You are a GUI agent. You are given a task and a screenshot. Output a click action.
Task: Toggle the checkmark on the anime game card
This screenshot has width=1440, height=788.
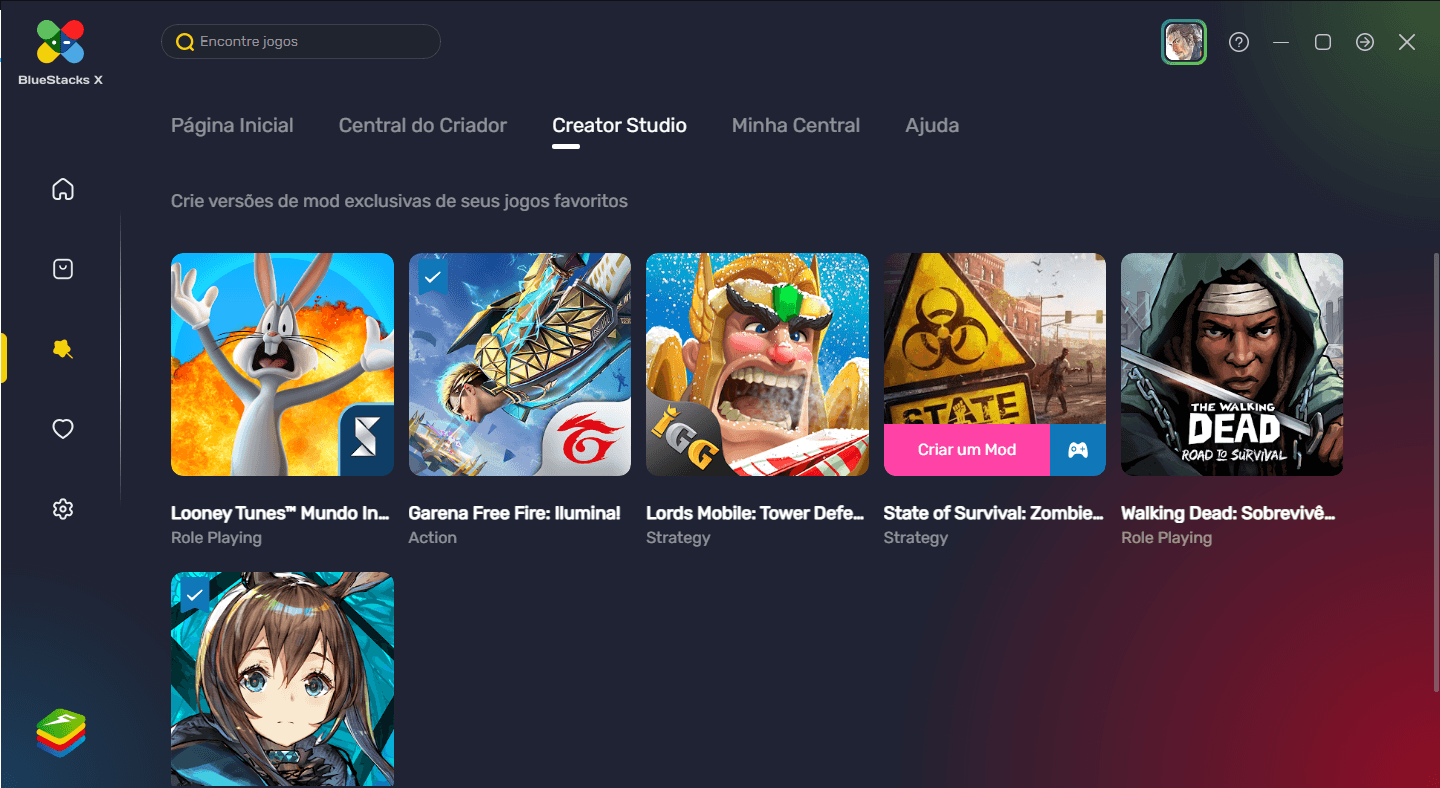[195, 596]
